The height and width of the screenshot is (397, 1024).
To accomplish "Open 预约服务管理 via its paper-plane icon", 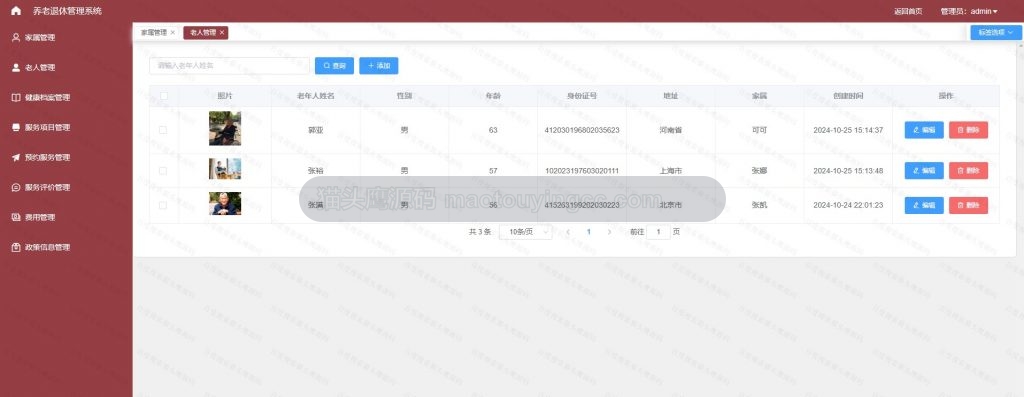I will (16, 157).
